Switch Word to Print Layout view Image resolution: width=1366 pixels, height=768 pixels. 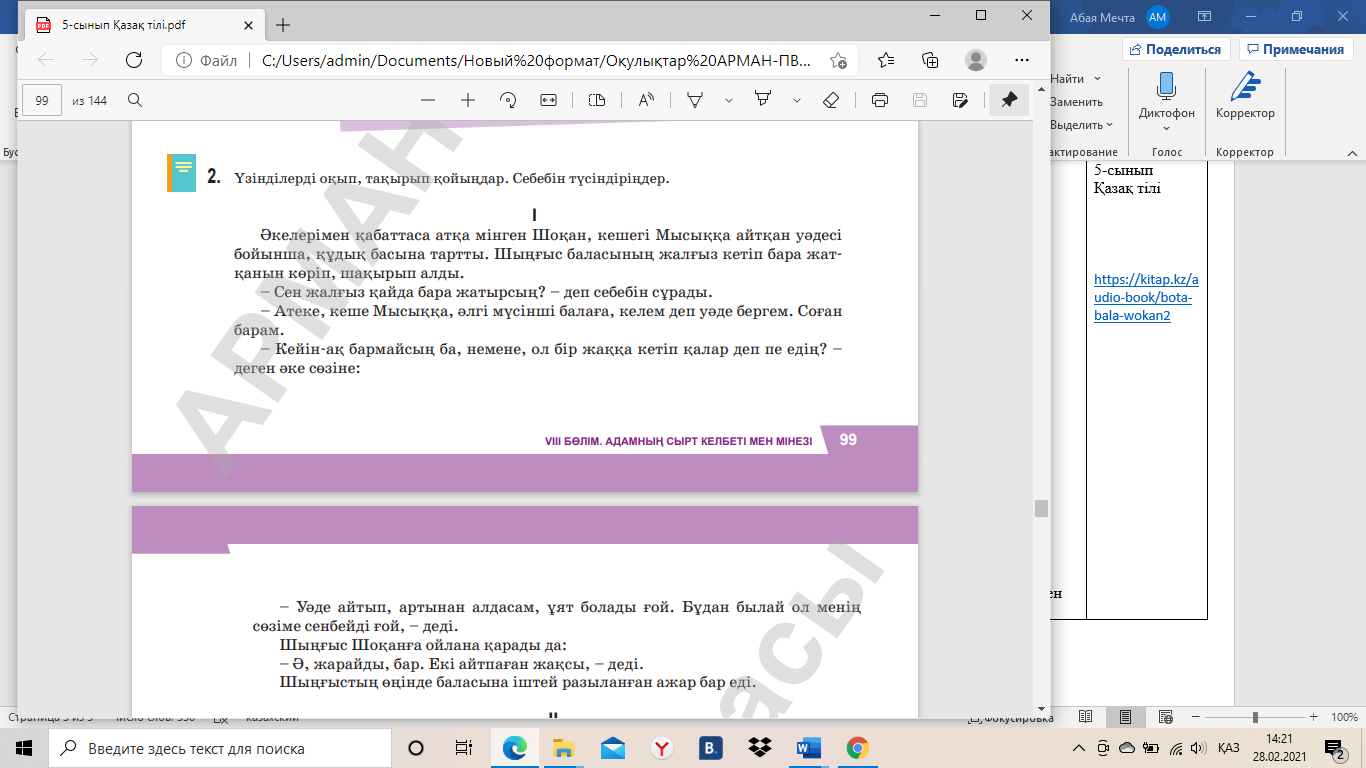1125,718
